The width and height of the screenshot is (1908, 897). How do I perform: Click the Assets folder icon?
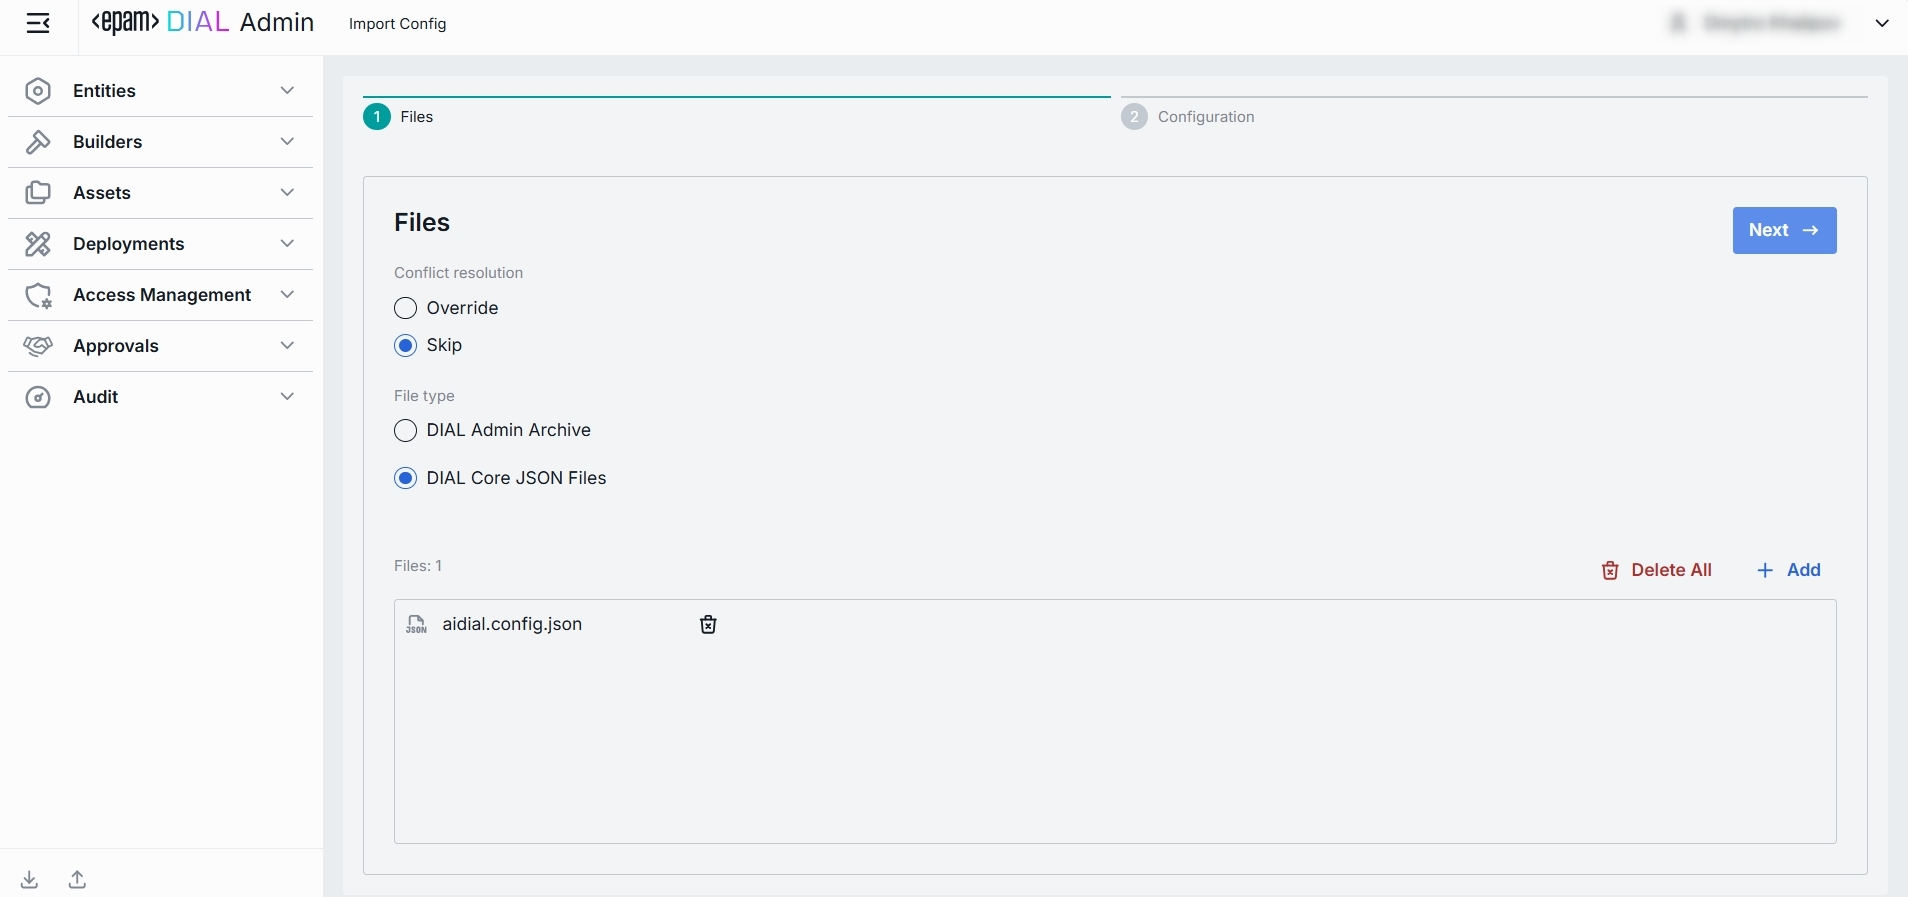38,193
